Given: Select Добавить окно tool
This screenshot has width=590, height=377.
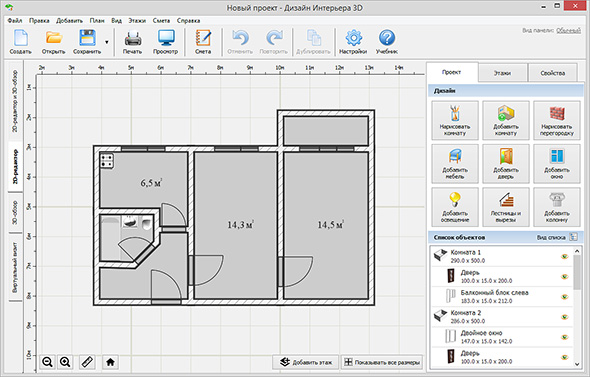Looking at the screenshot, I should (x=557, y=164).
